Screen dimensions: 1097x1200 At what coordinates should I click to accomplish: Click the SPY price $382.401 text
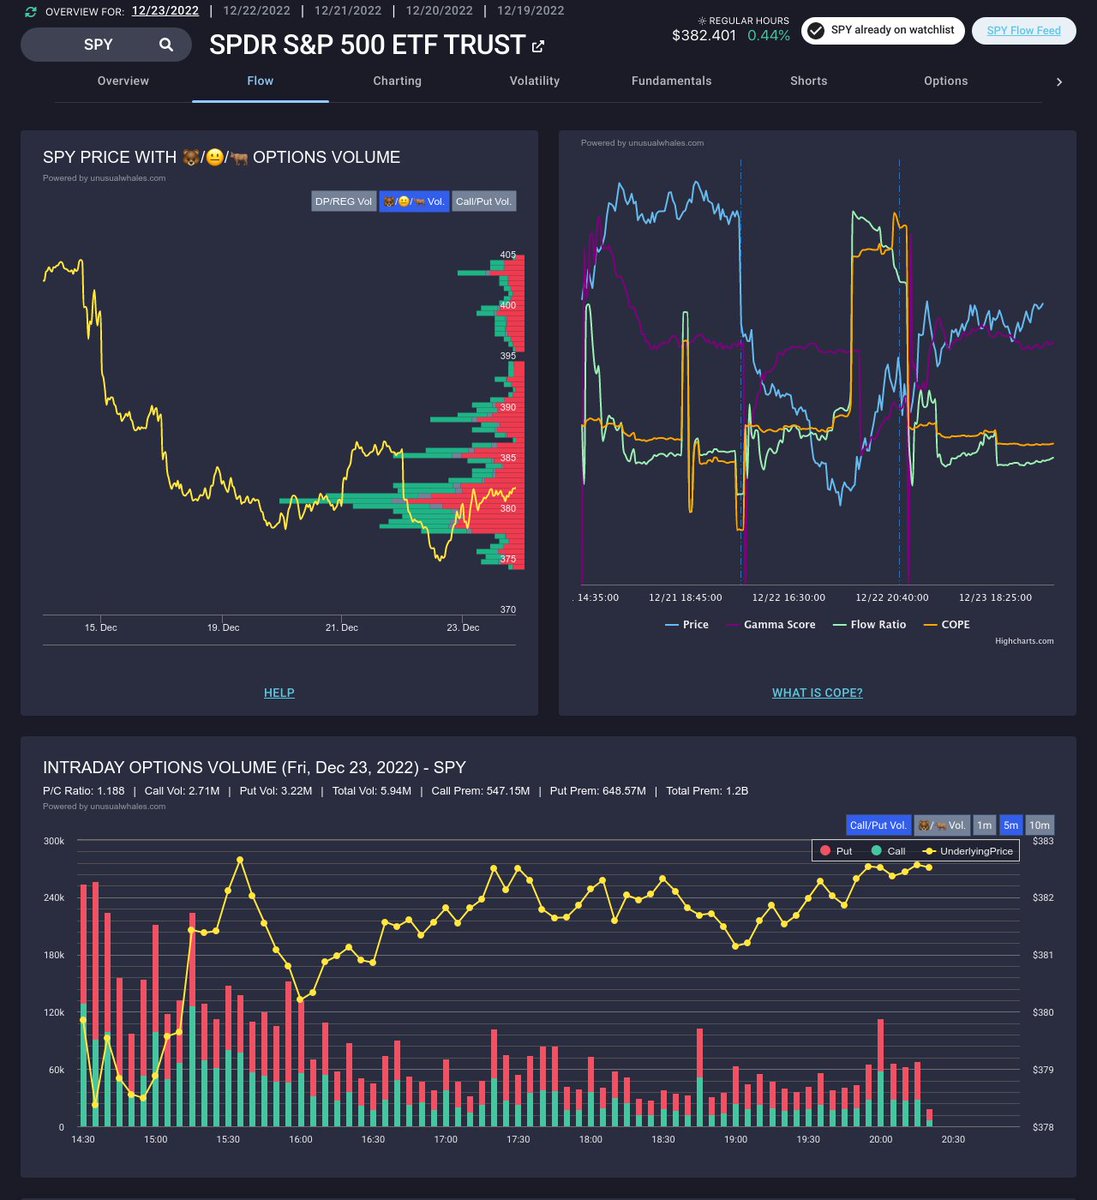pyautogui.click(x=705, y=36)
